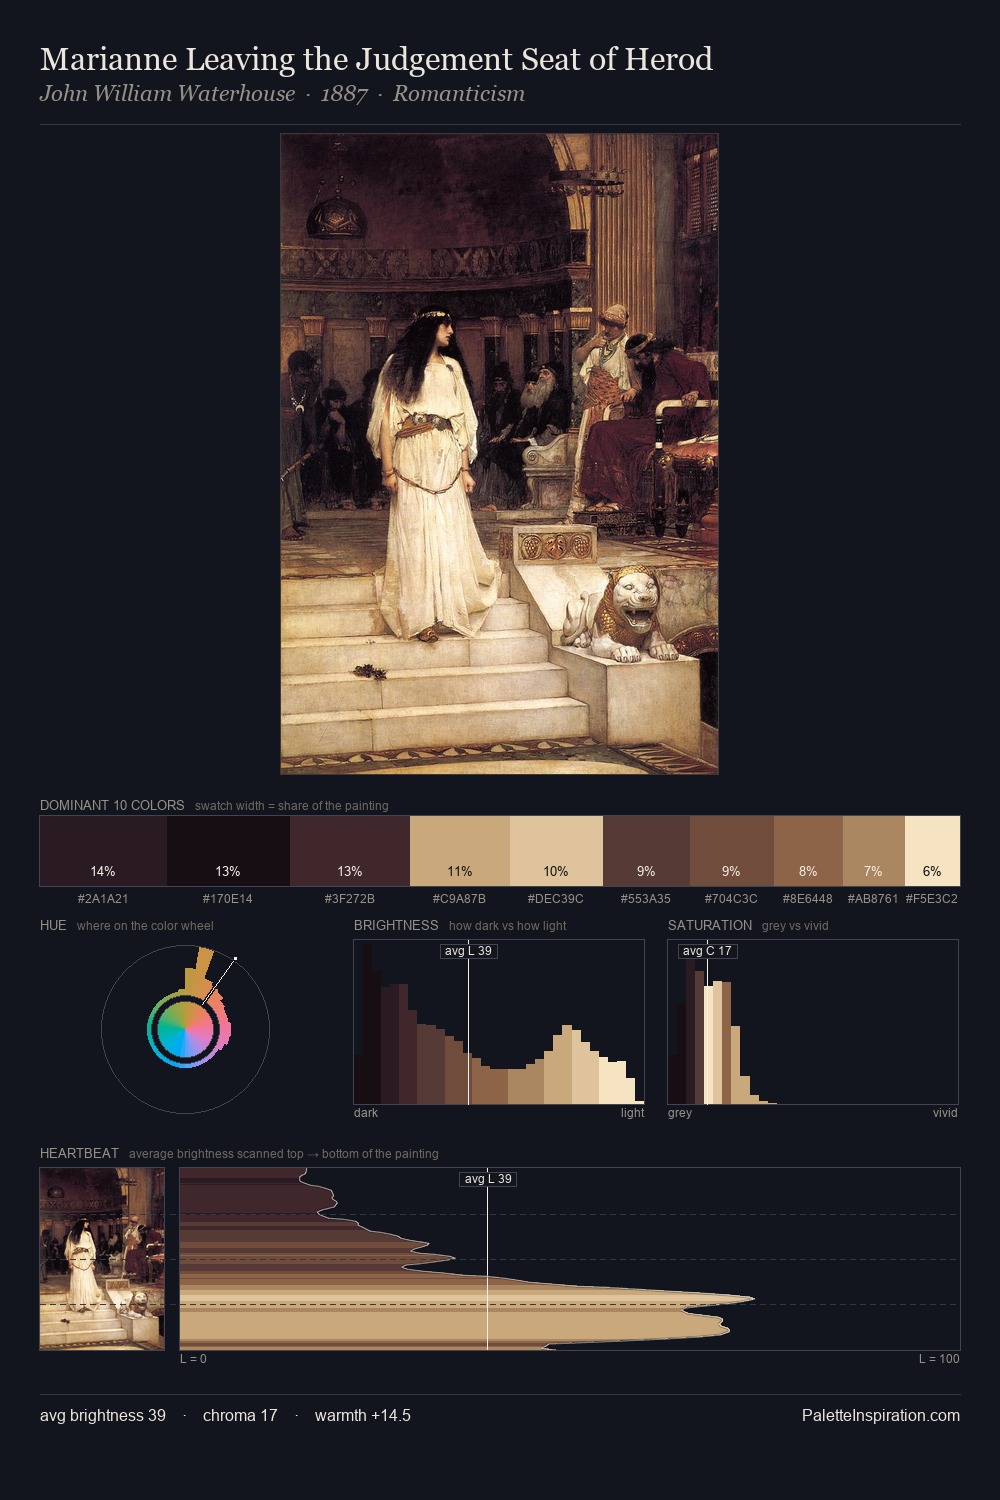The height and width of the screenshot is (1500, 1000).
Task: Choose the #704C3C brown swatch
Action: (x=731, y=851)
